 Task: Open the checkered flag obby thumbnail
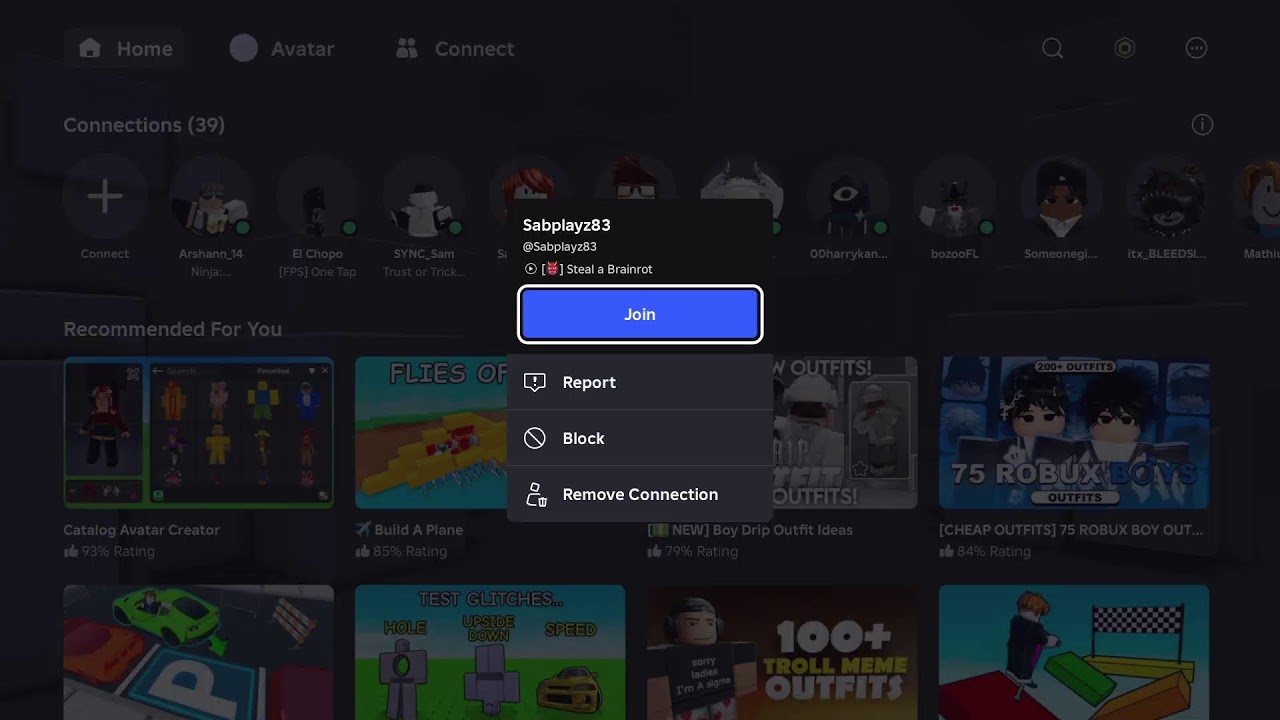click(1074, 652)
